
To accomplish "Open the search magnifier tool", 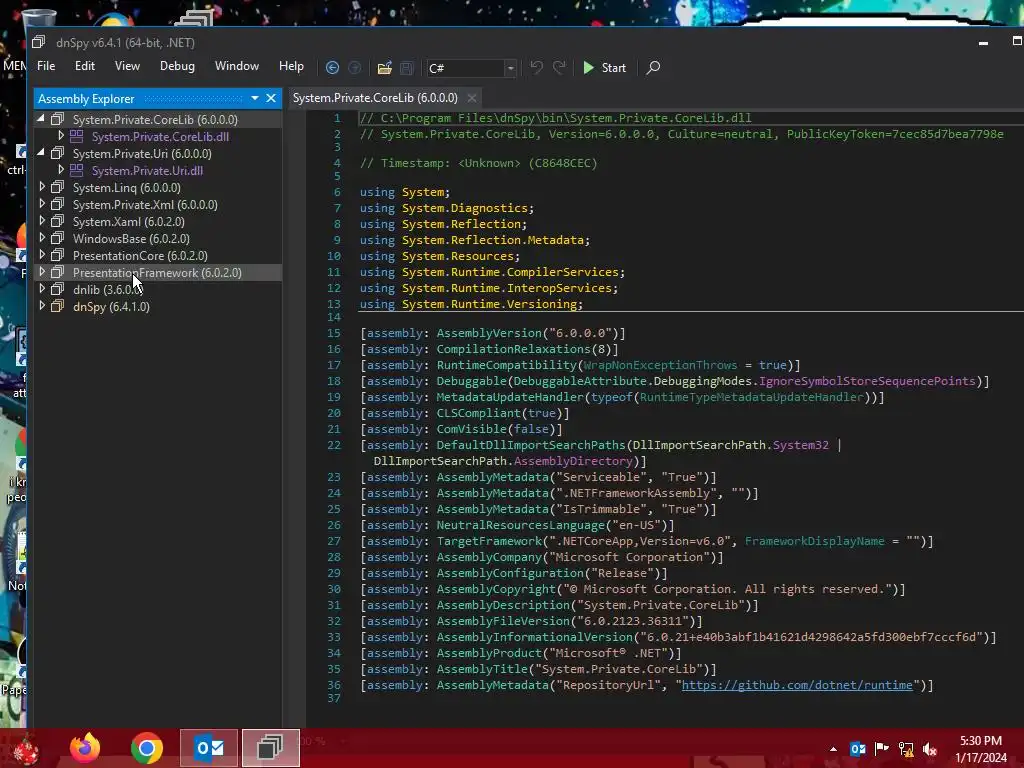I will pos(652,67).
